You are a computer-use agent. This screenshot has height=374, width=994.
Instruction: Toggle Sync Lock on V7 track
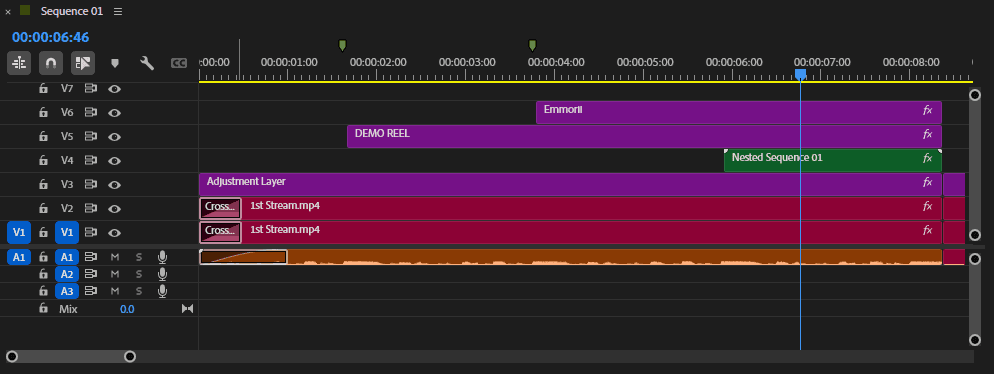91,89
